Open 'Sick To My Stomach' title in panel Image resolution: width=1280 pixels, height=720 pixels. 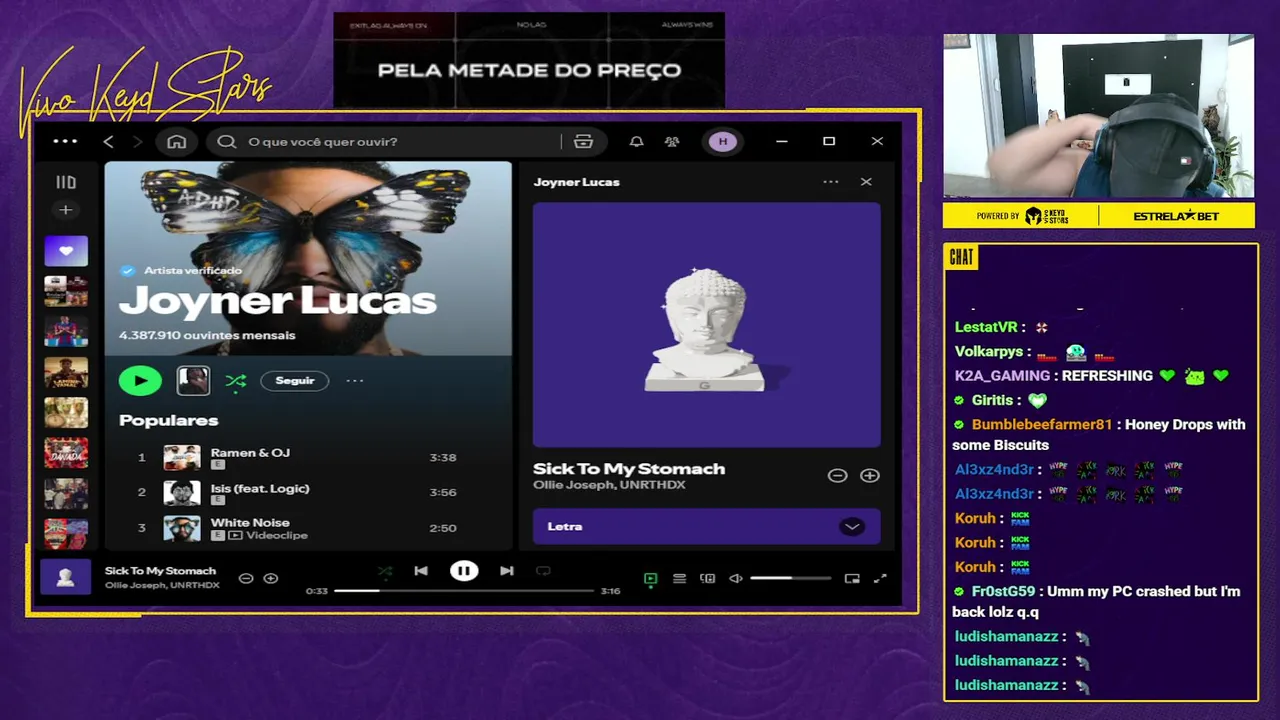click(x=629, y=469)
